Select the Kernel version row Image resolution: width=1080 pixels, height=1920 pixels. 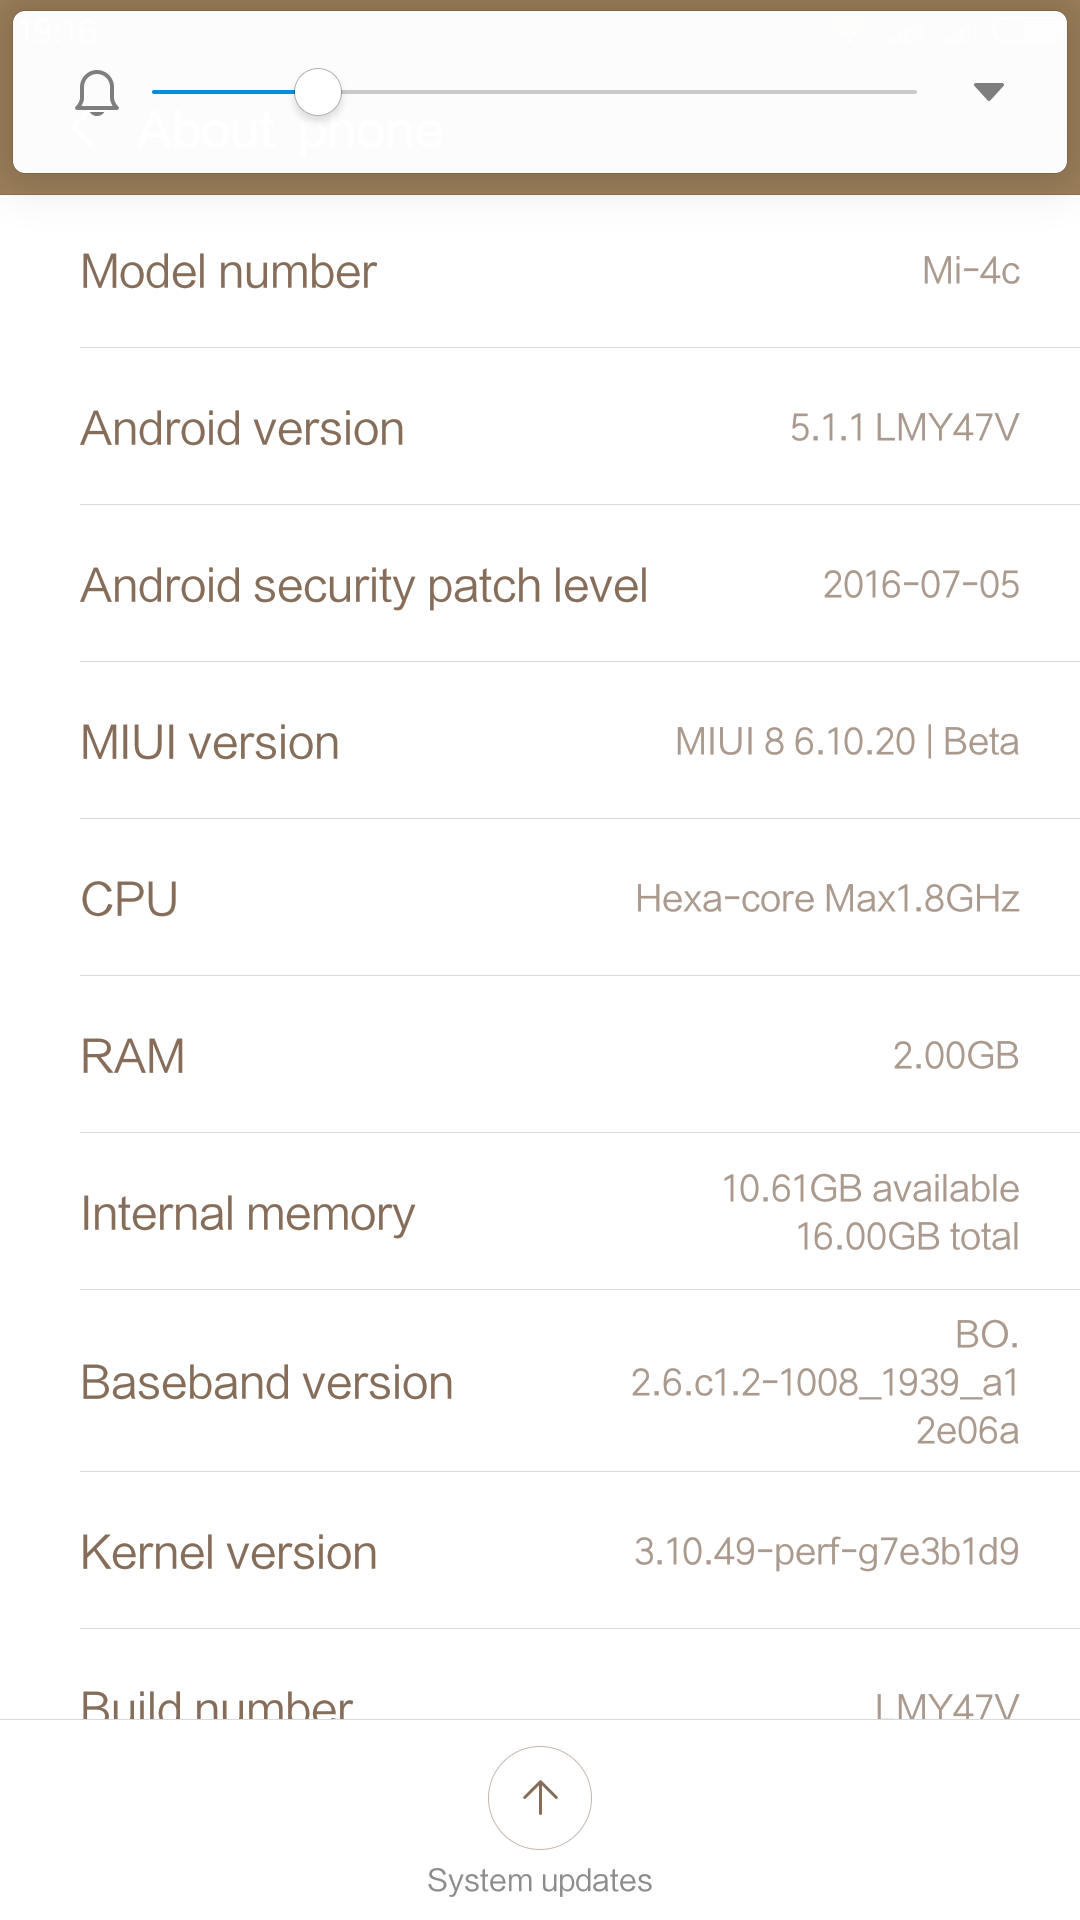point(540,1552)
